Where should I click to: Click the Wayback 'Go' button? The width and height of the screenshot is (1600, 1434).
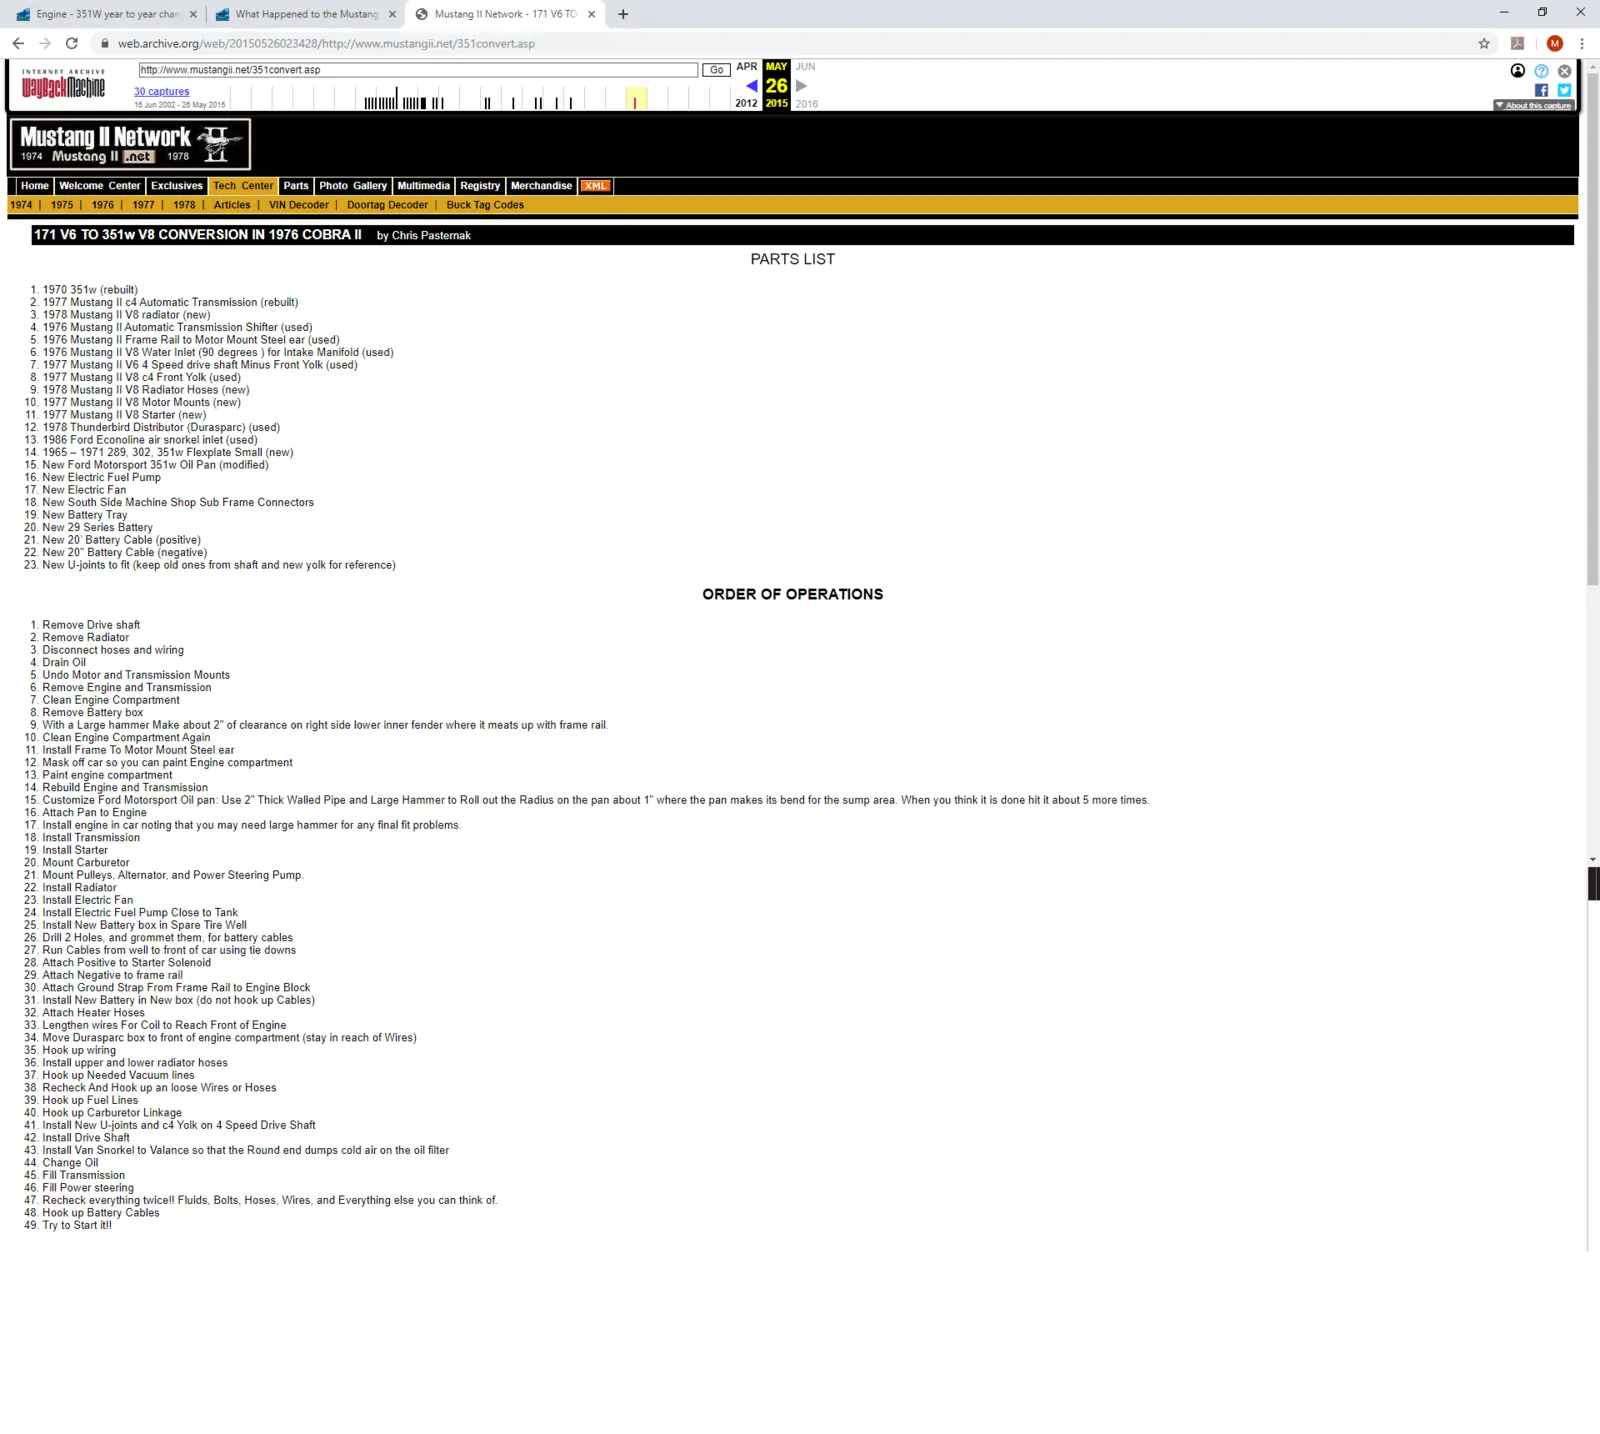click(716, 70)
